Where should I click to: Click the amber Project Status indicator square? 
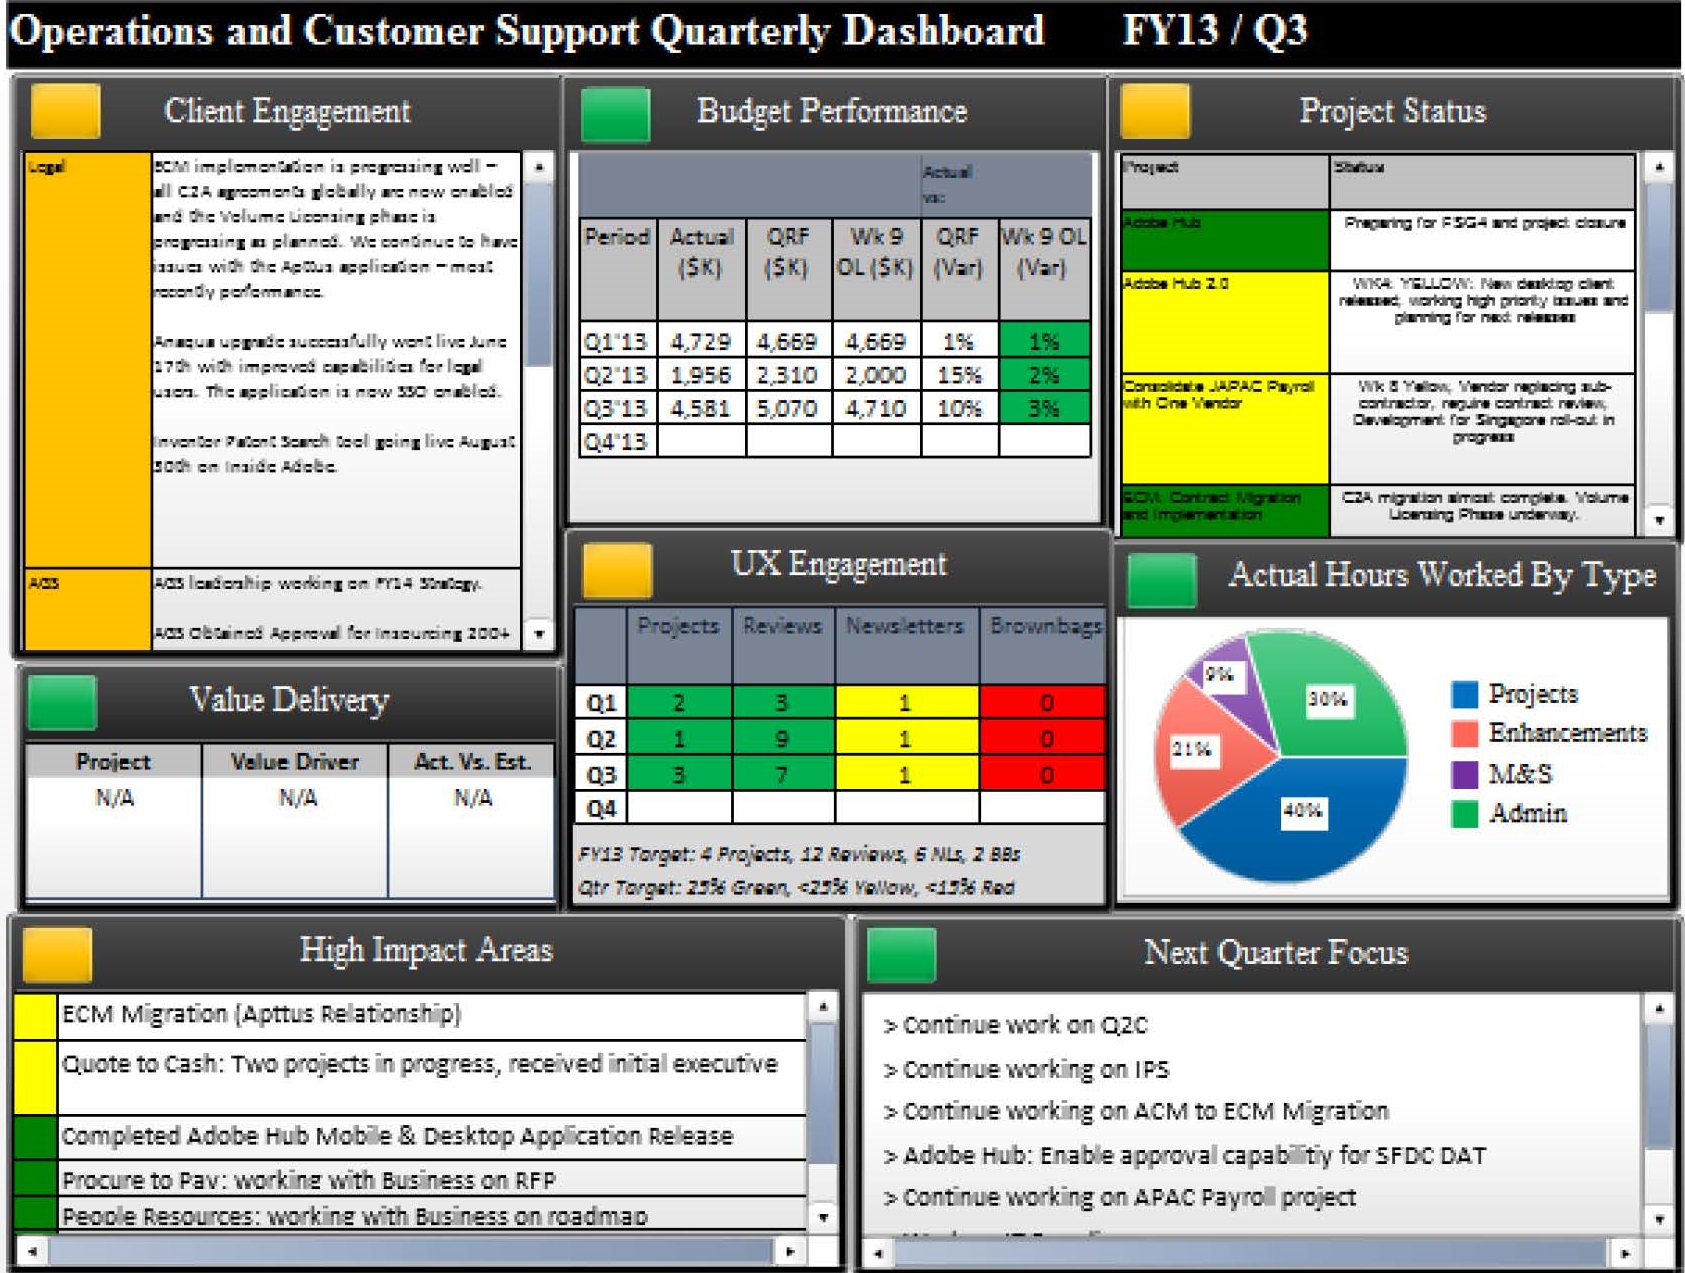click(x=1156, y=110)
